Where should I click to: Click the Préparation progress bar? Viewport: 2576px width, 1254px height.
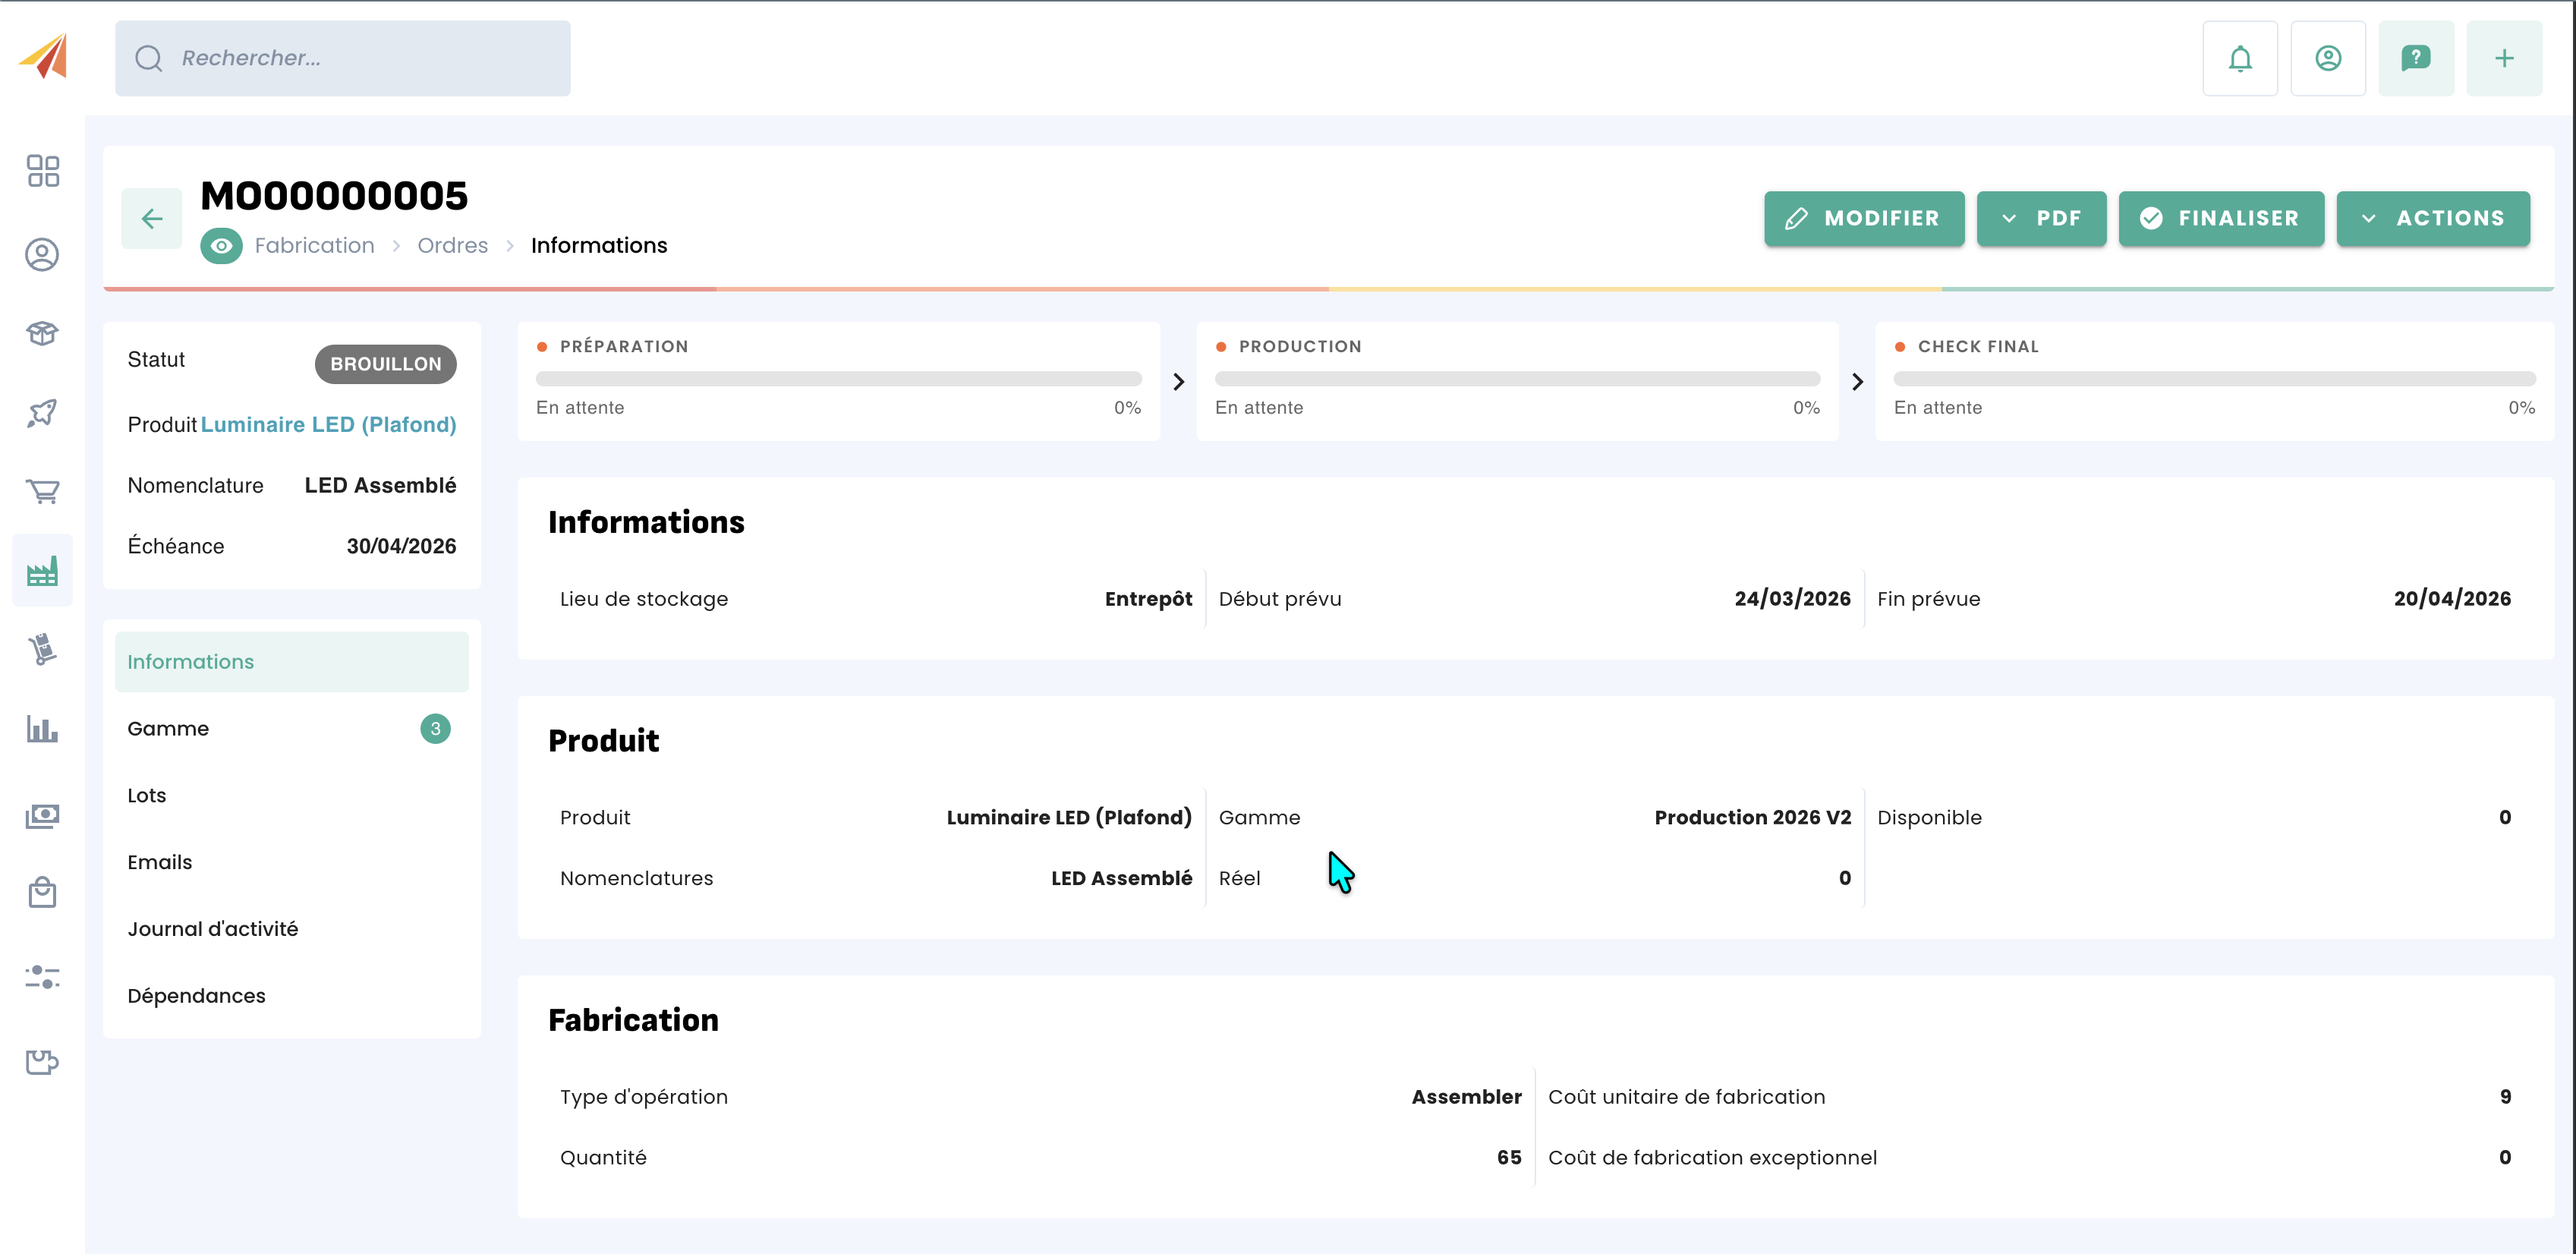[838, 379]
